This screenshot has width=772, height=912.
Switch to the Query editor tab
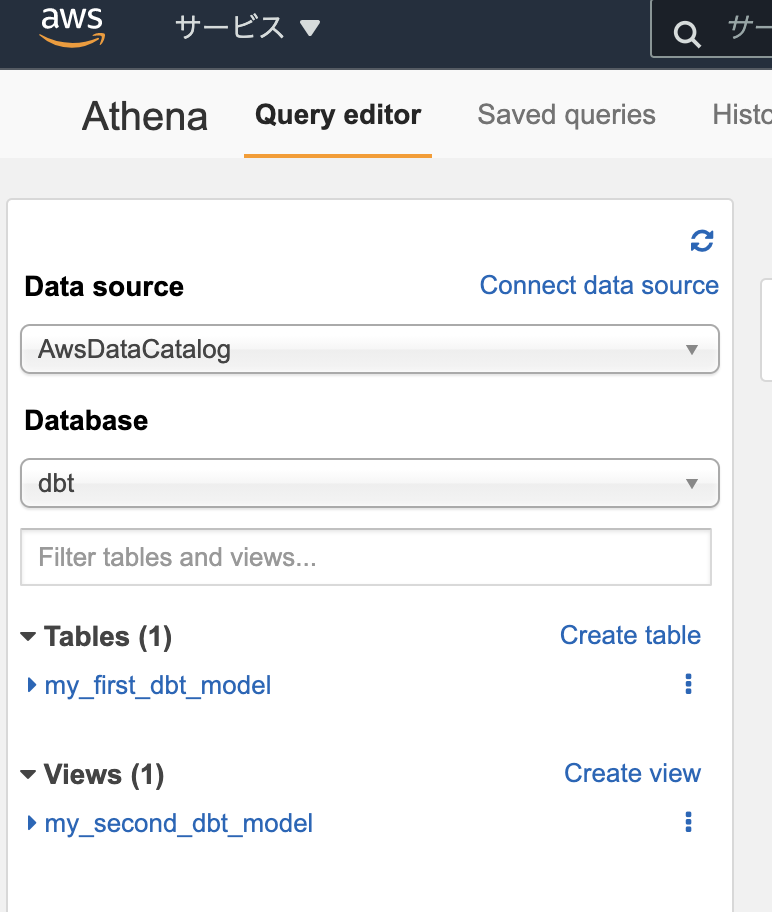tap(338, 115)
